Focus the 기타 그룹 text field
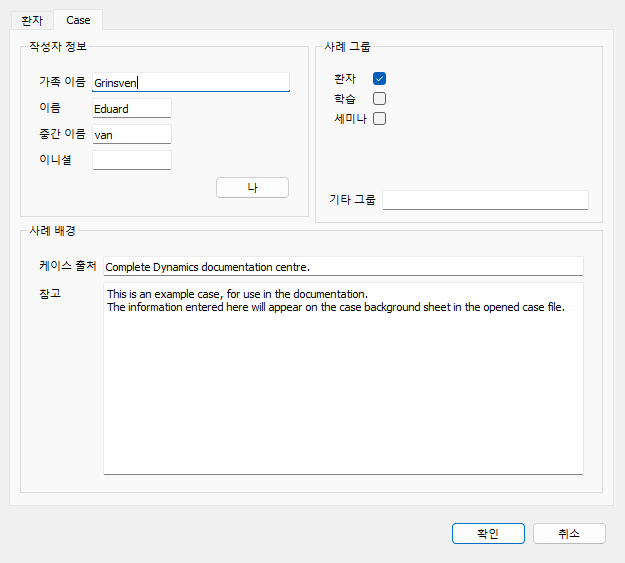Screen dimensions: 625x563 click(x=485, y=200)
